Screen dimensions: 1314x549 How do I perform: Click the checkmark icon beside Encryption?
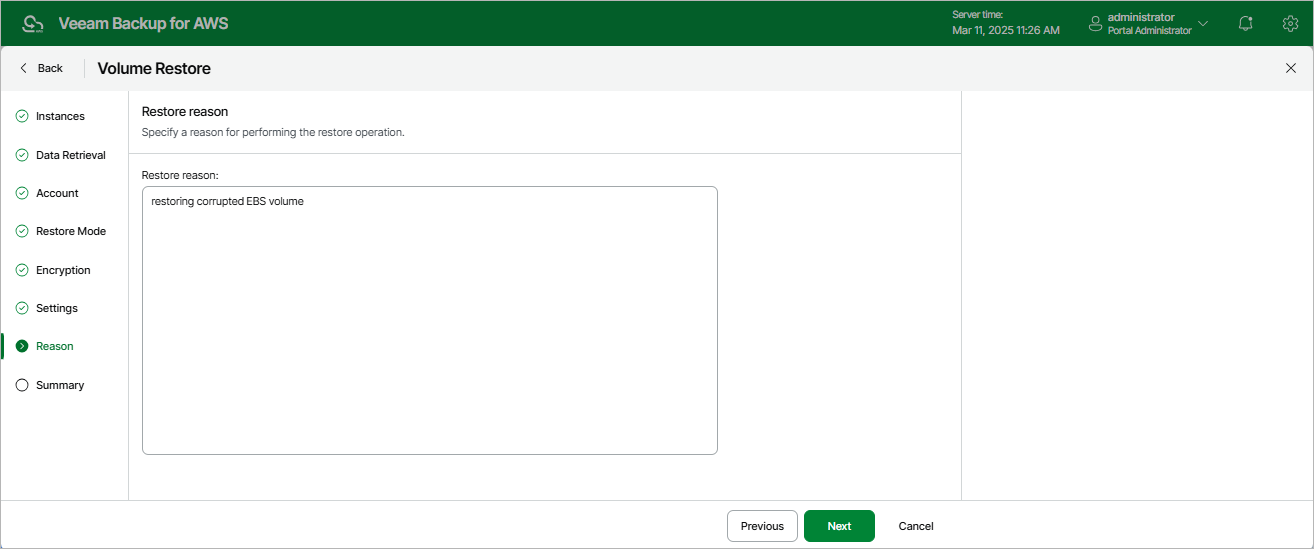click(x=22, y=270)
